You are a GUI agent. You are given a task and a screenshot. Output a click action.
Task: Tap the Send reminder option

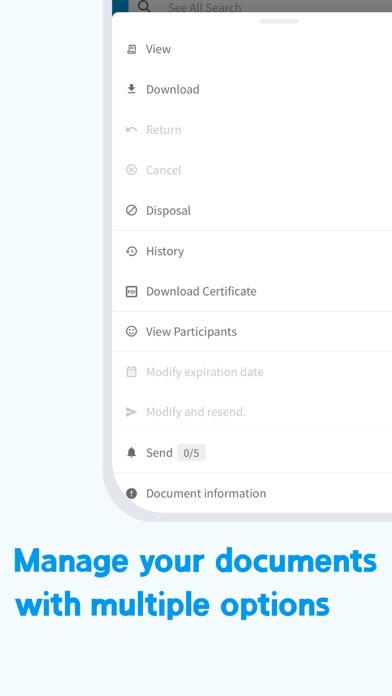[252, 453]
